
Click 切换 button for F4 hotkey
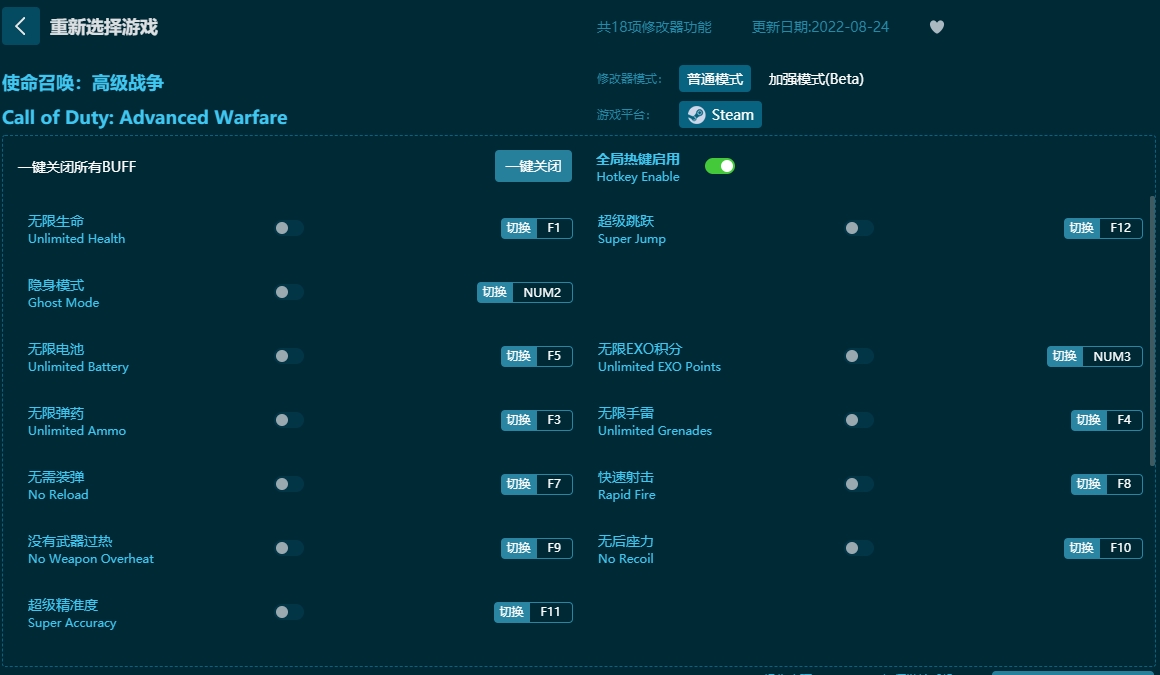[1088, 420]
